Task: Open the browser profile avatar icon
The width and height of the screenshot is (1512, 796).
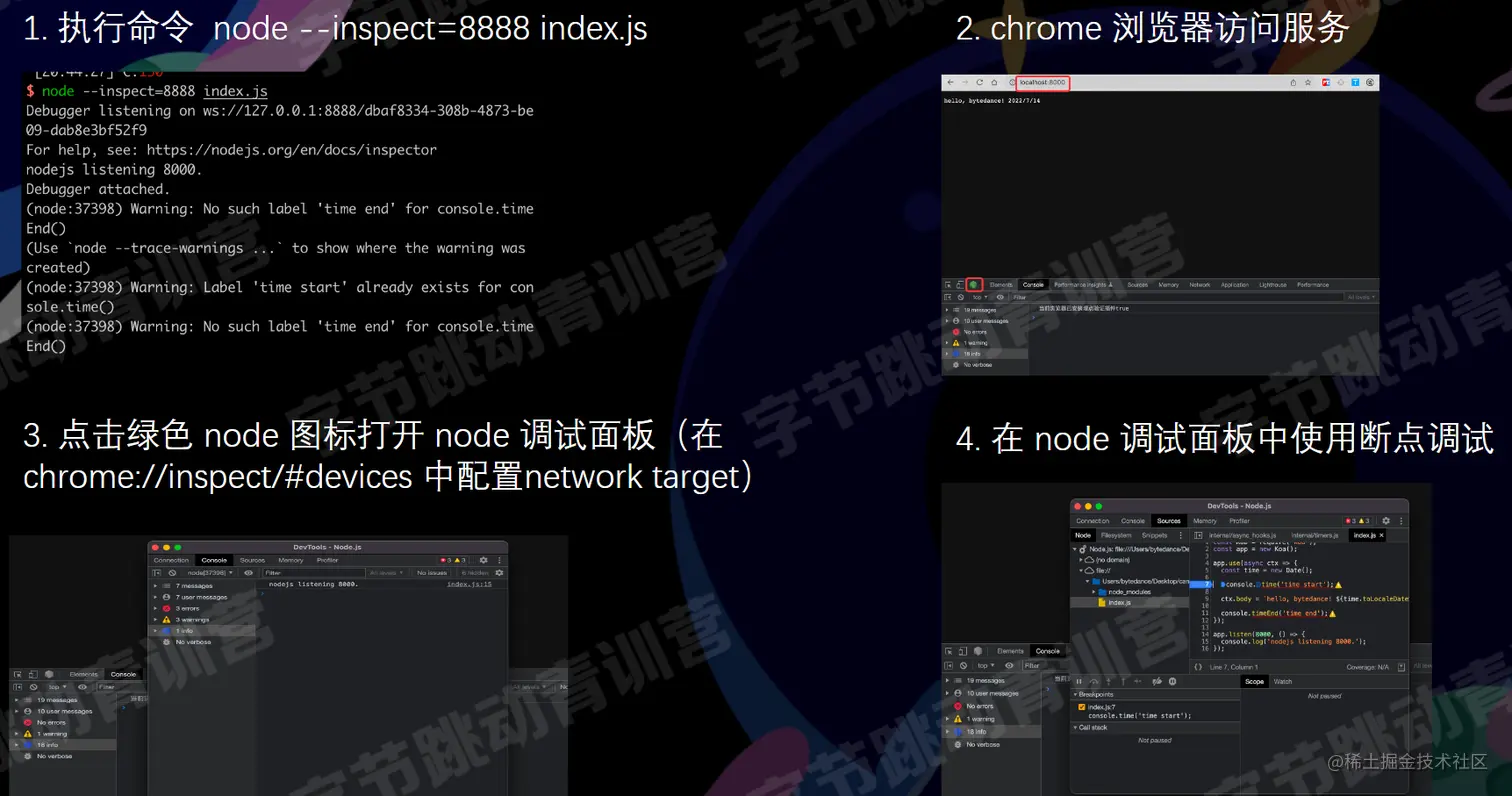Action: click(x=1370, y=82)
